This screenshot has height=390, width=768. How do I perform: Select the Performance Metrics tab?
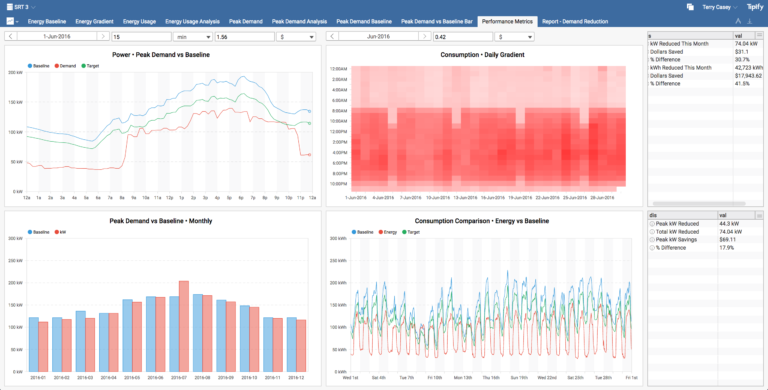point(507,22)
